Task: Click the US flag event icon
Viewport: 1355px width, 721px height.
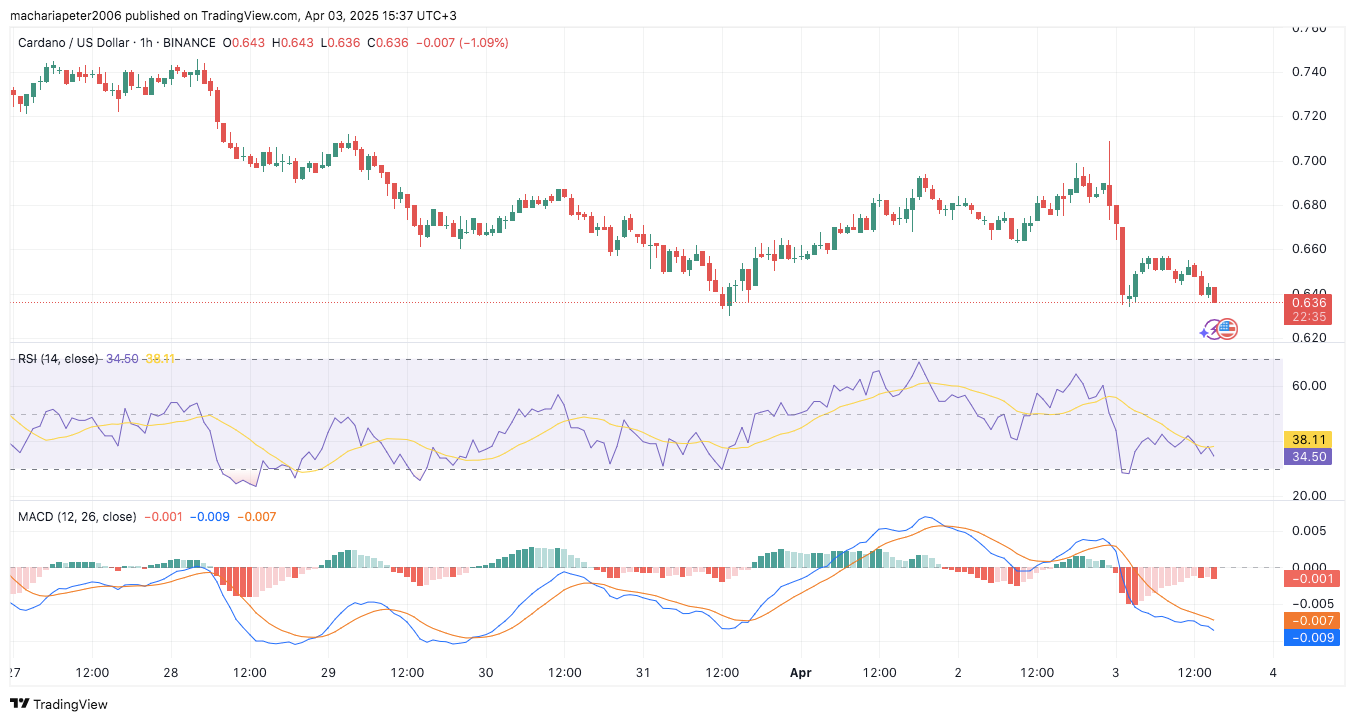Action: [x=1228, y=328]
